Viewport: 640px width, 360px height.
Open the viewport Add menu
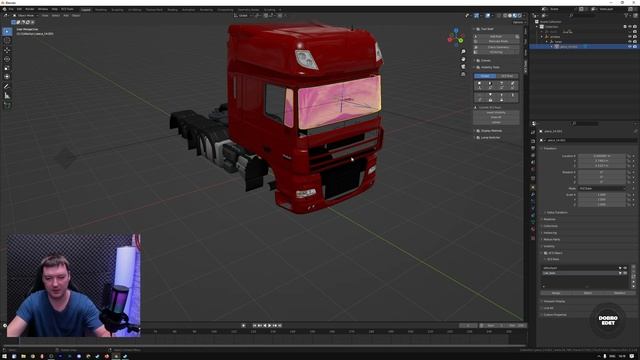coord(66,16)
